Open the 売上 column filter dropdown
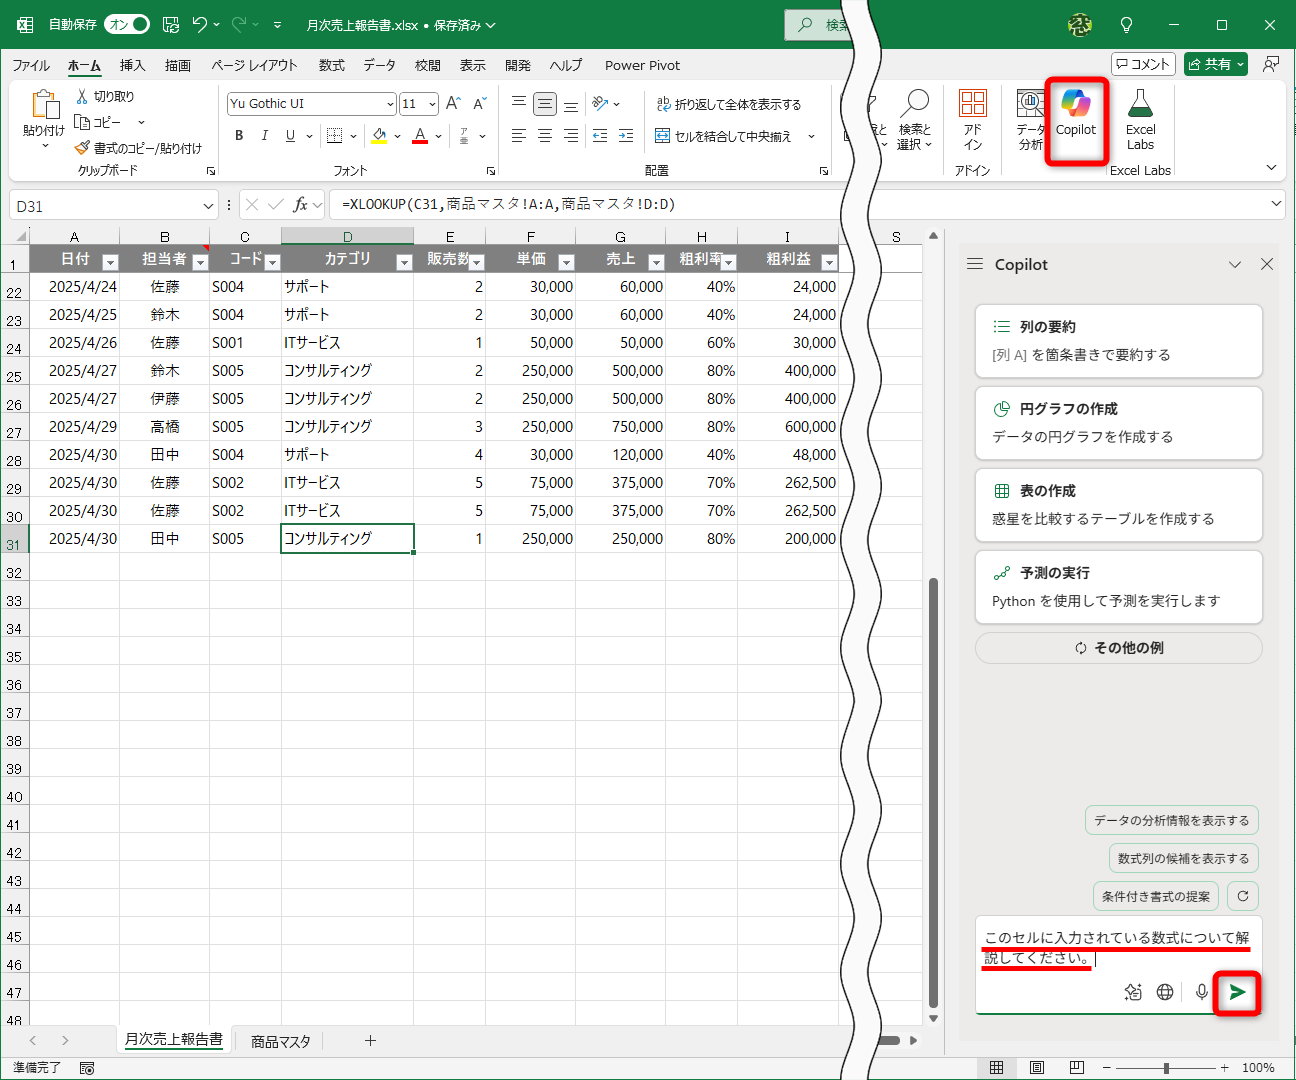1296x1080 pixels. pos(656,262)
